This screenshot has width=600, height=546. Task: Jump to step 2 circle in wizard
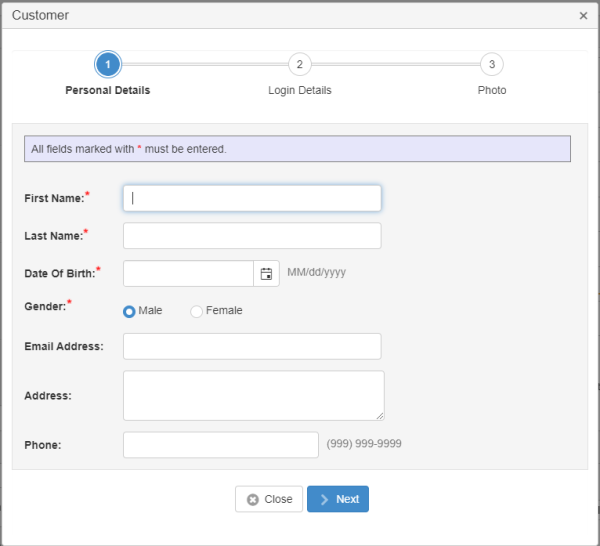coord(299,65)
